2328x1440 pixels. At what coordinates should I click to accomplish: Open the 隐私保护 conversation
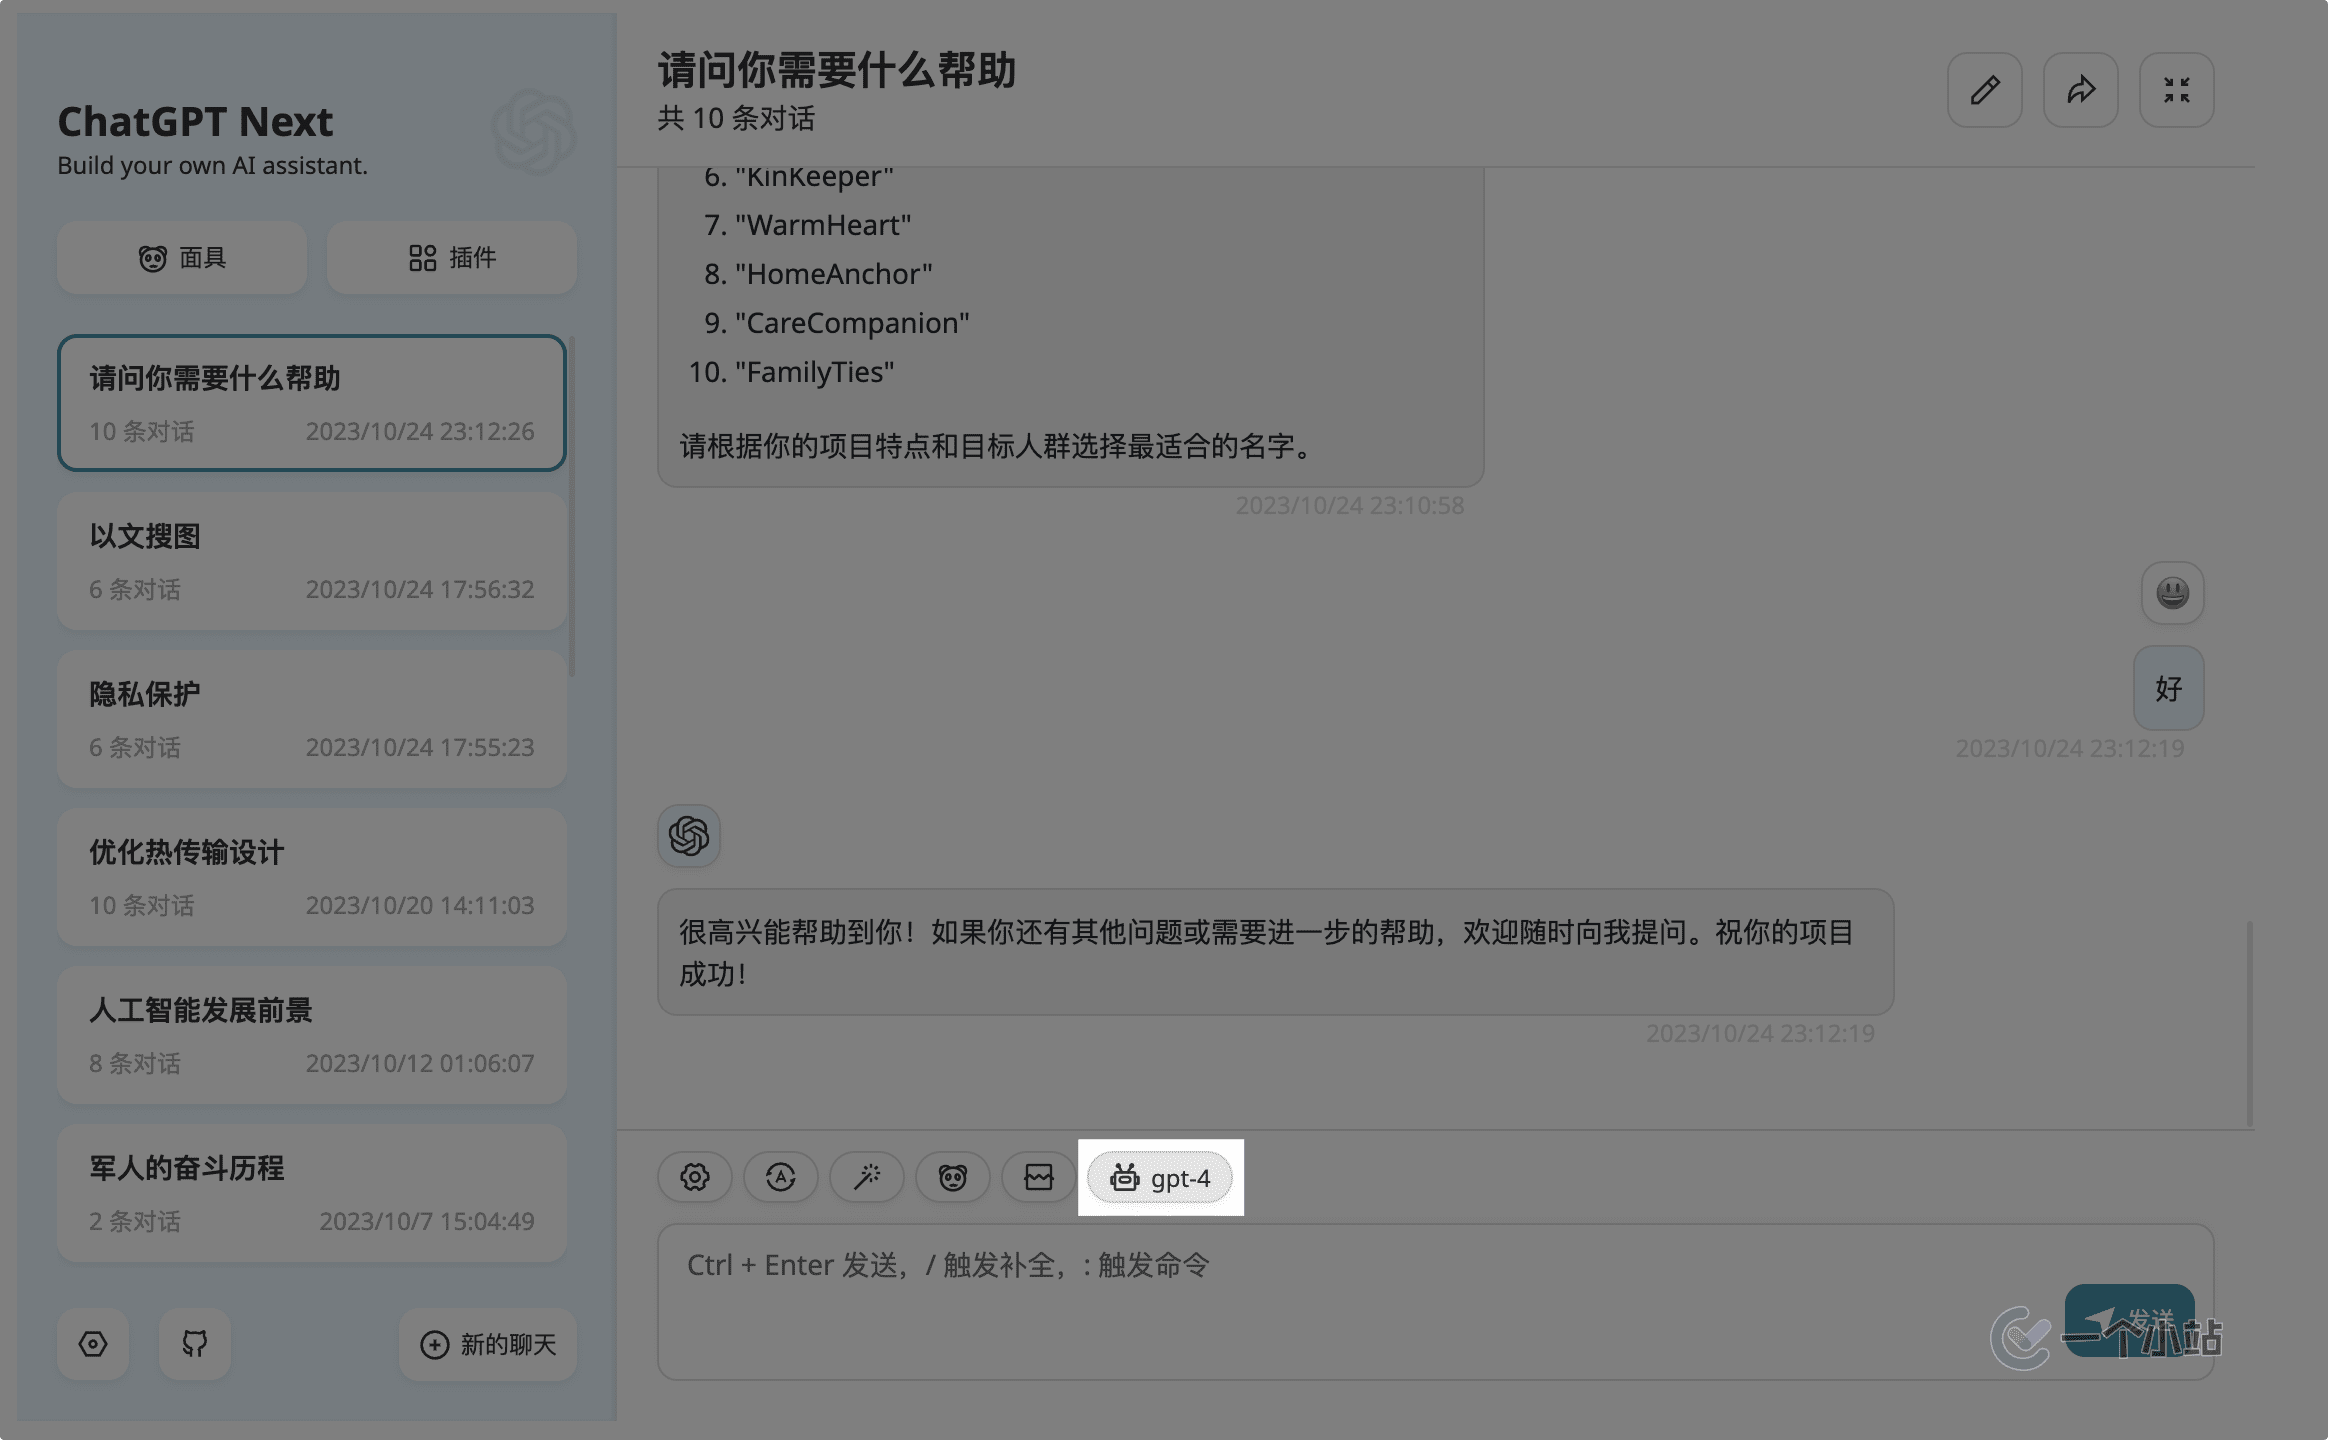pos(312,719)
